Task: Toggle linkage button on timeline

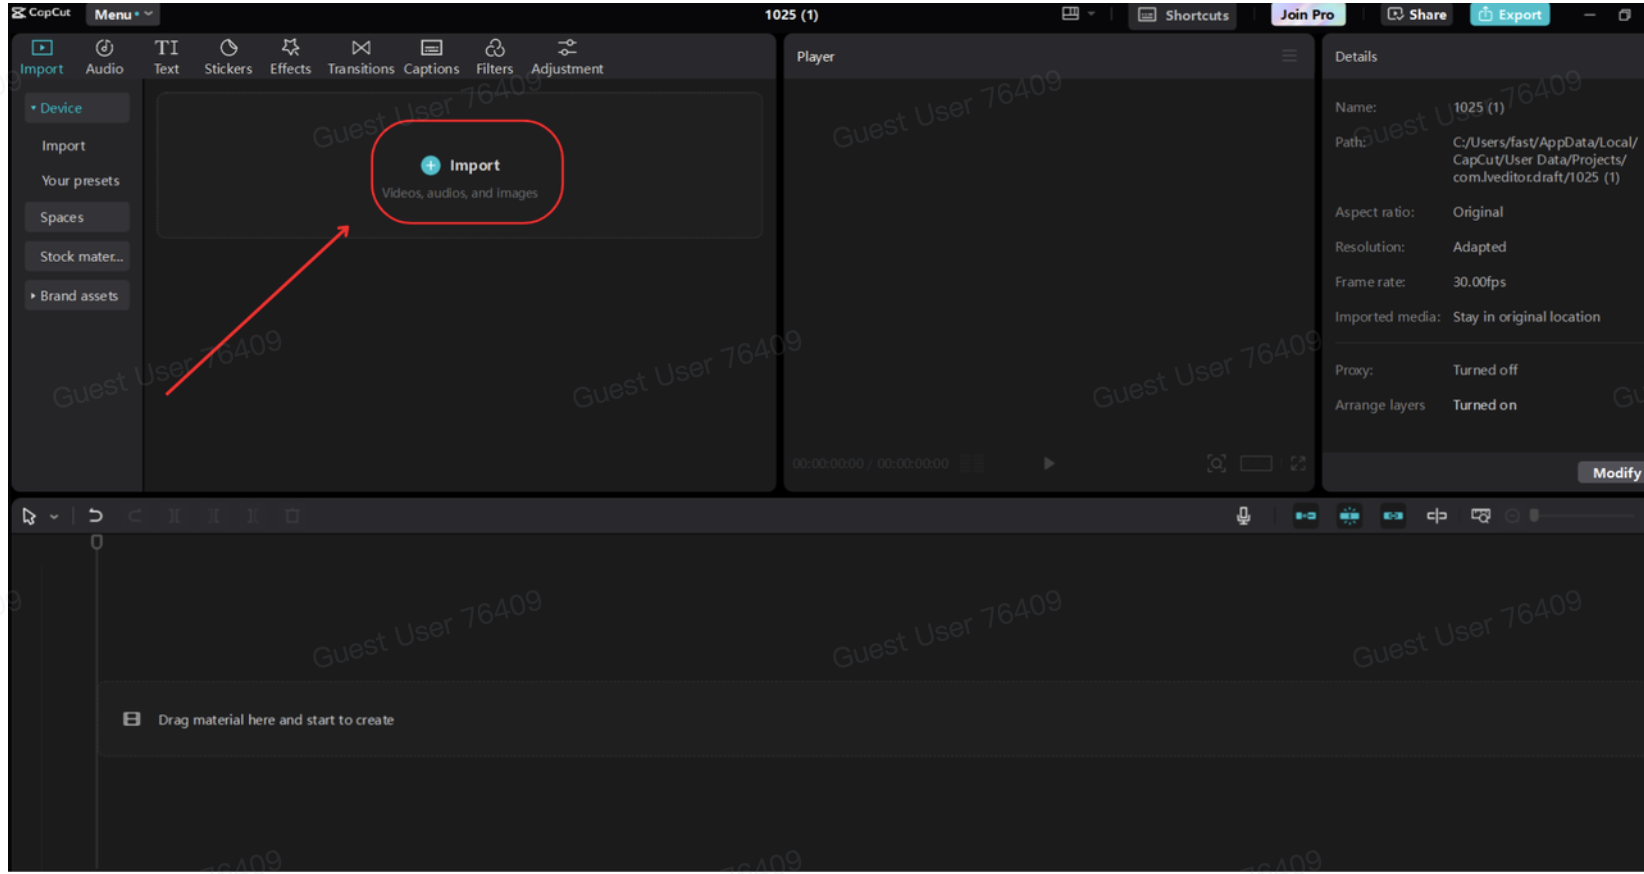Action: [1393, 516]
